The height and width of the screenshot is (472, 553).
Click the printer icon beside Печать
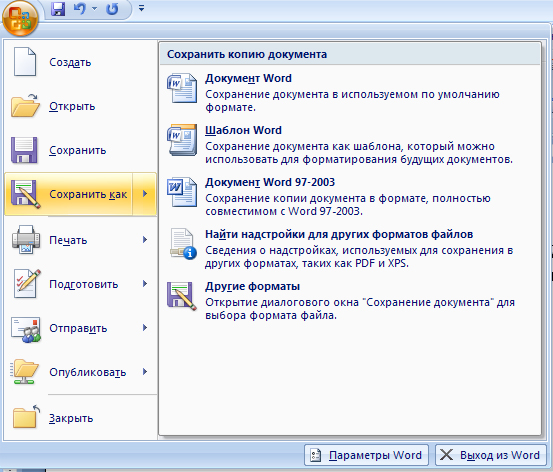[x=25, y=240]
